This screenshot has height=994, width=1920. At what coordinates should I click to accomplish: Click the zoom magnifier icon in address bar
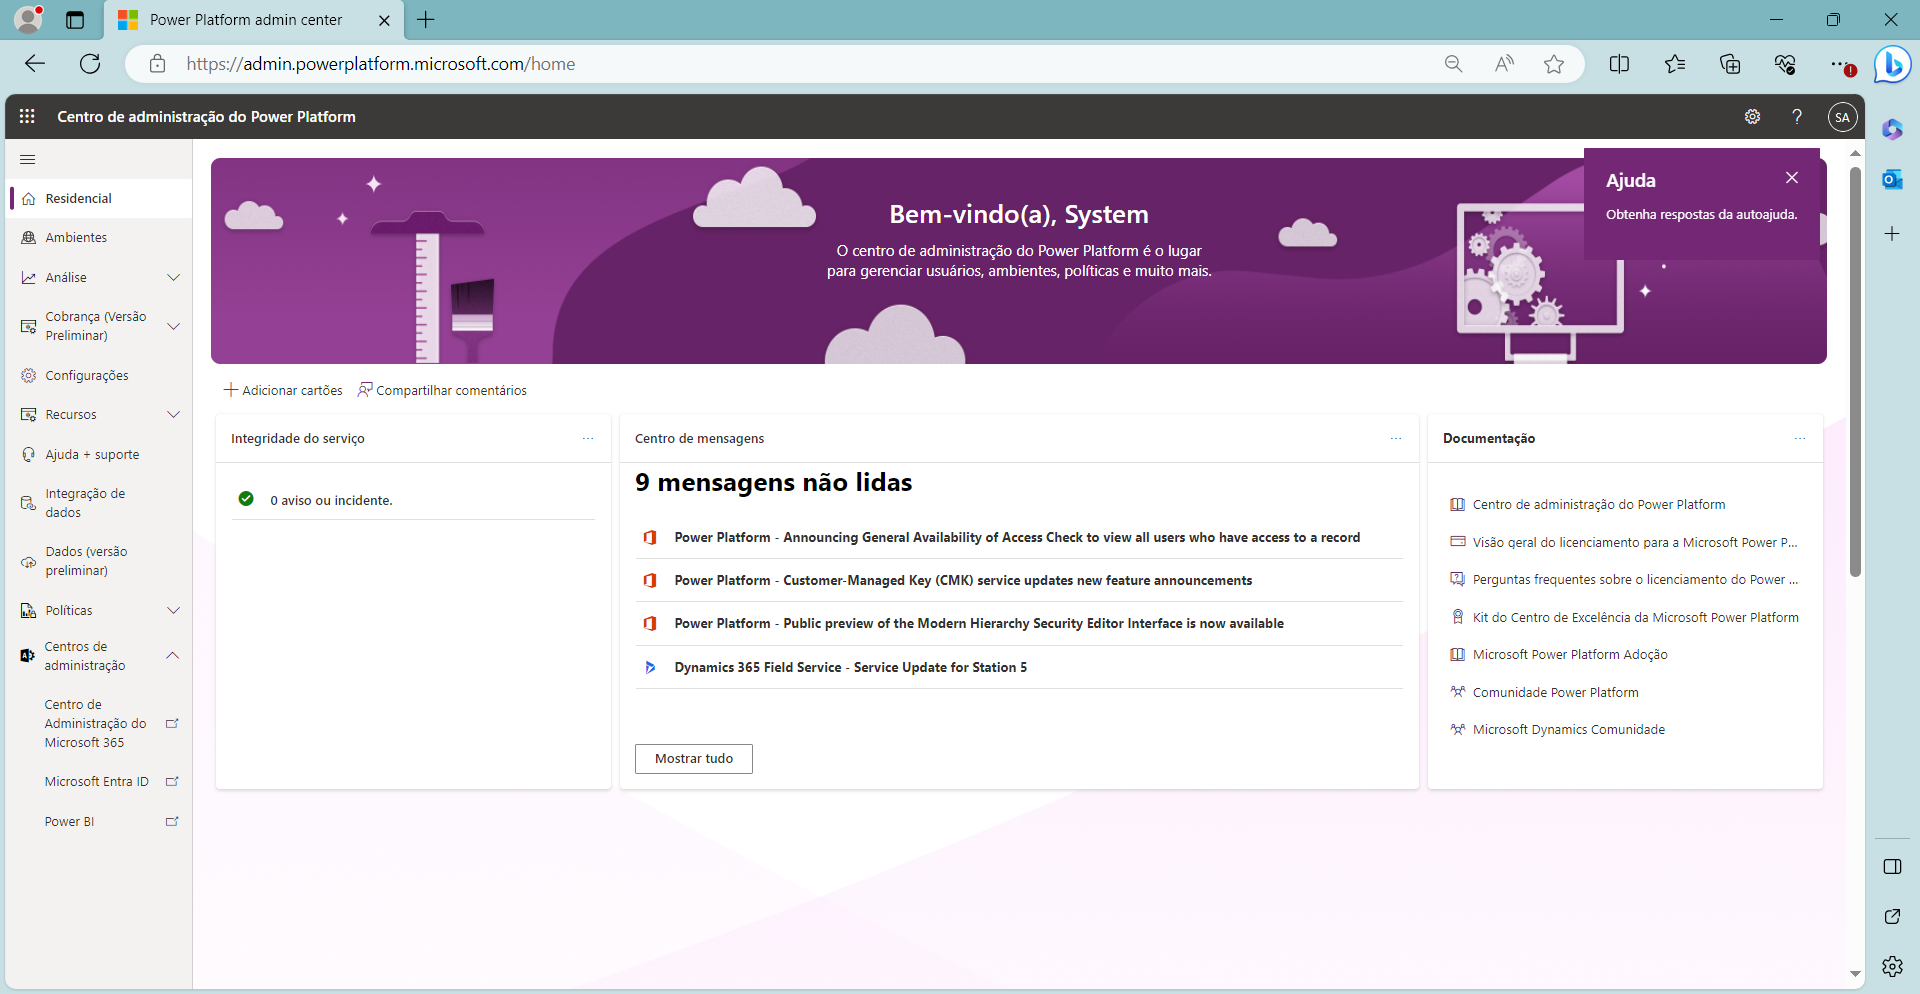pos(1454,64)
